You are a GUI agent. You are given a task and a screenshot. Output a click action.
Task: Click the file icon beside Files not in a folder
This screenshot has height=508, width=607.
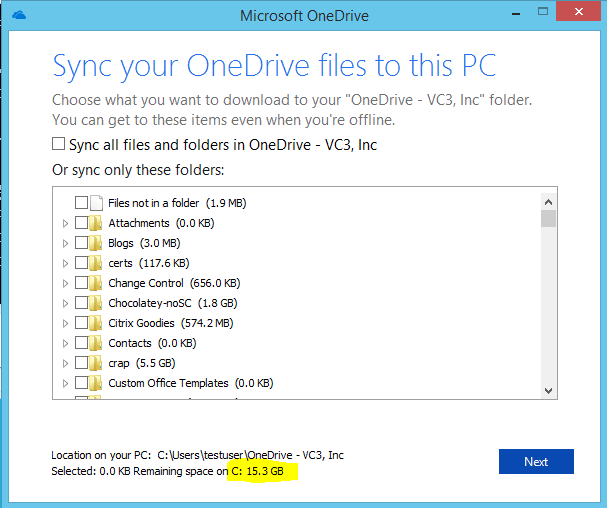(96, 203)
